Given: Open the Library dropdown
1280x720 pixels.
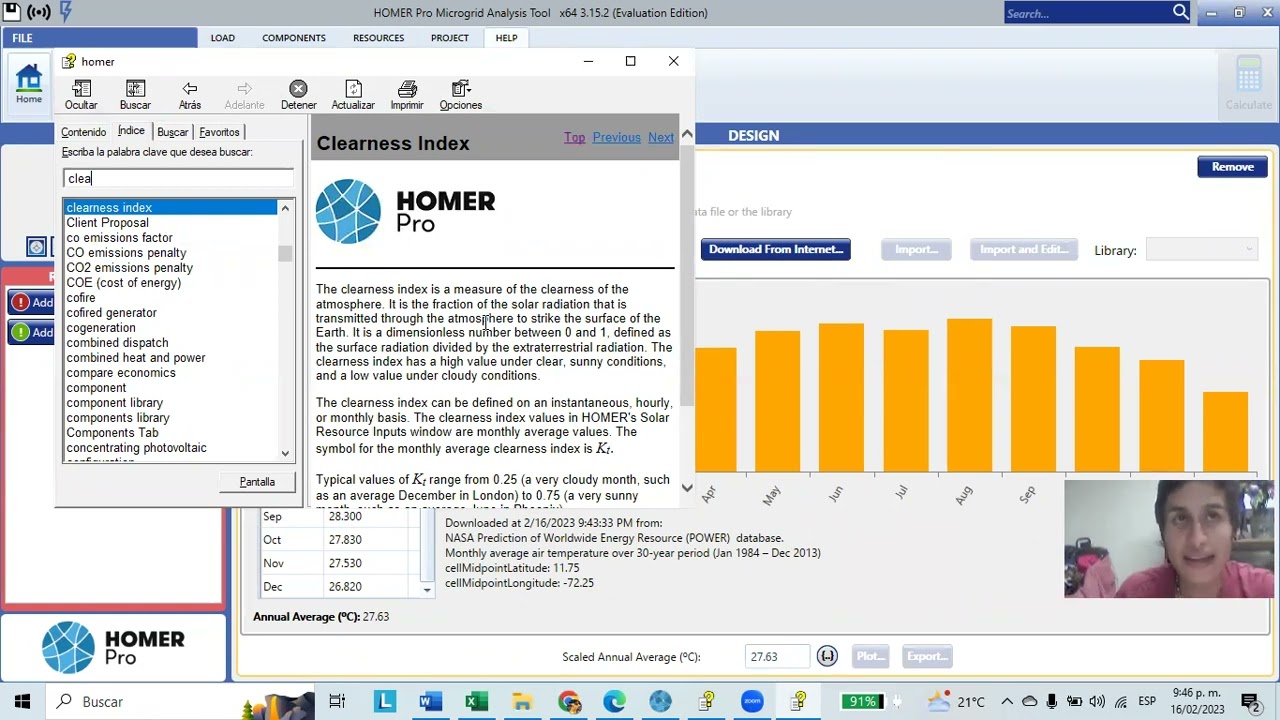Looking at the screenshot, I should point(1201,250).
